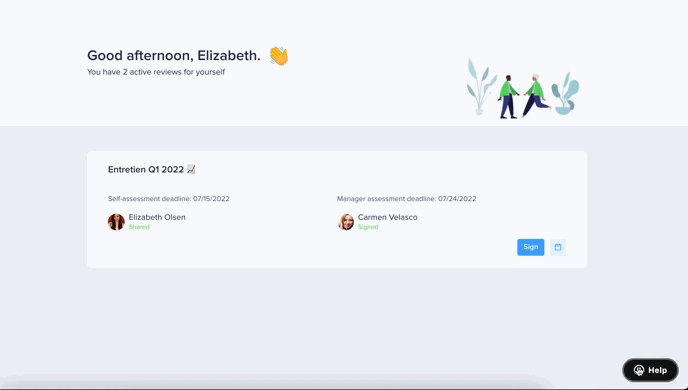The height and width of the screenshot is (390, 688).
Task: Click the potted plant illustration on the right
Action: (566, 93)
